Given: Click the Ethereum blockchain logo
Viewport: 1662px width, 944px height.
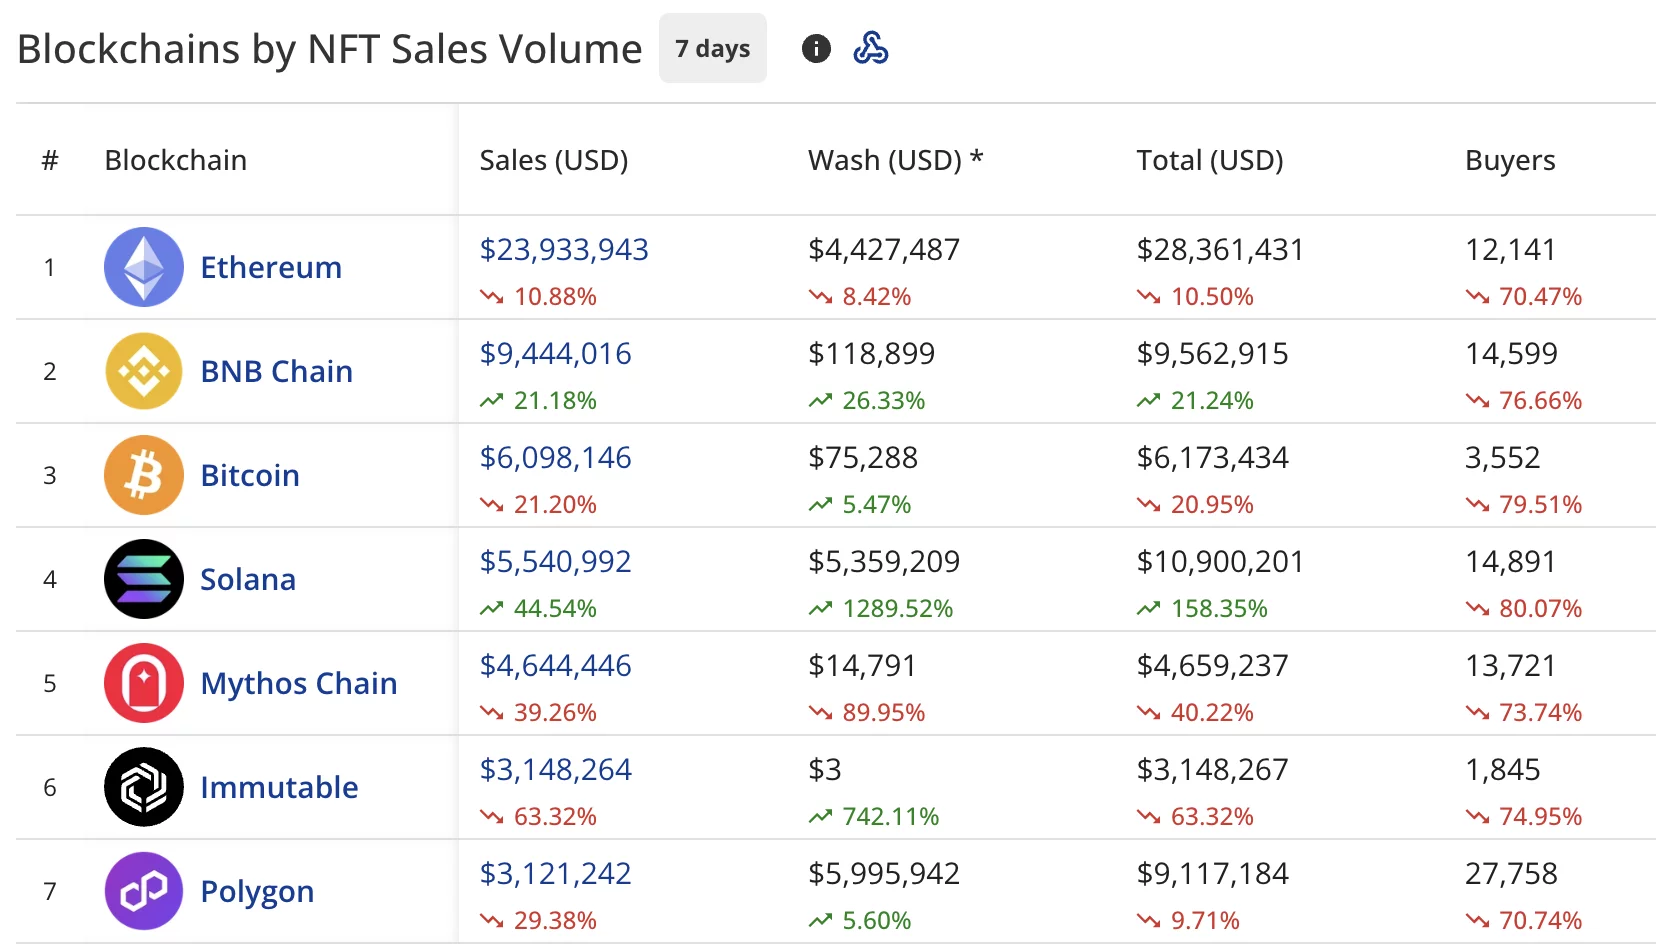Looking at the screenshot, I should pyautogui.click(x=143, y=267).
